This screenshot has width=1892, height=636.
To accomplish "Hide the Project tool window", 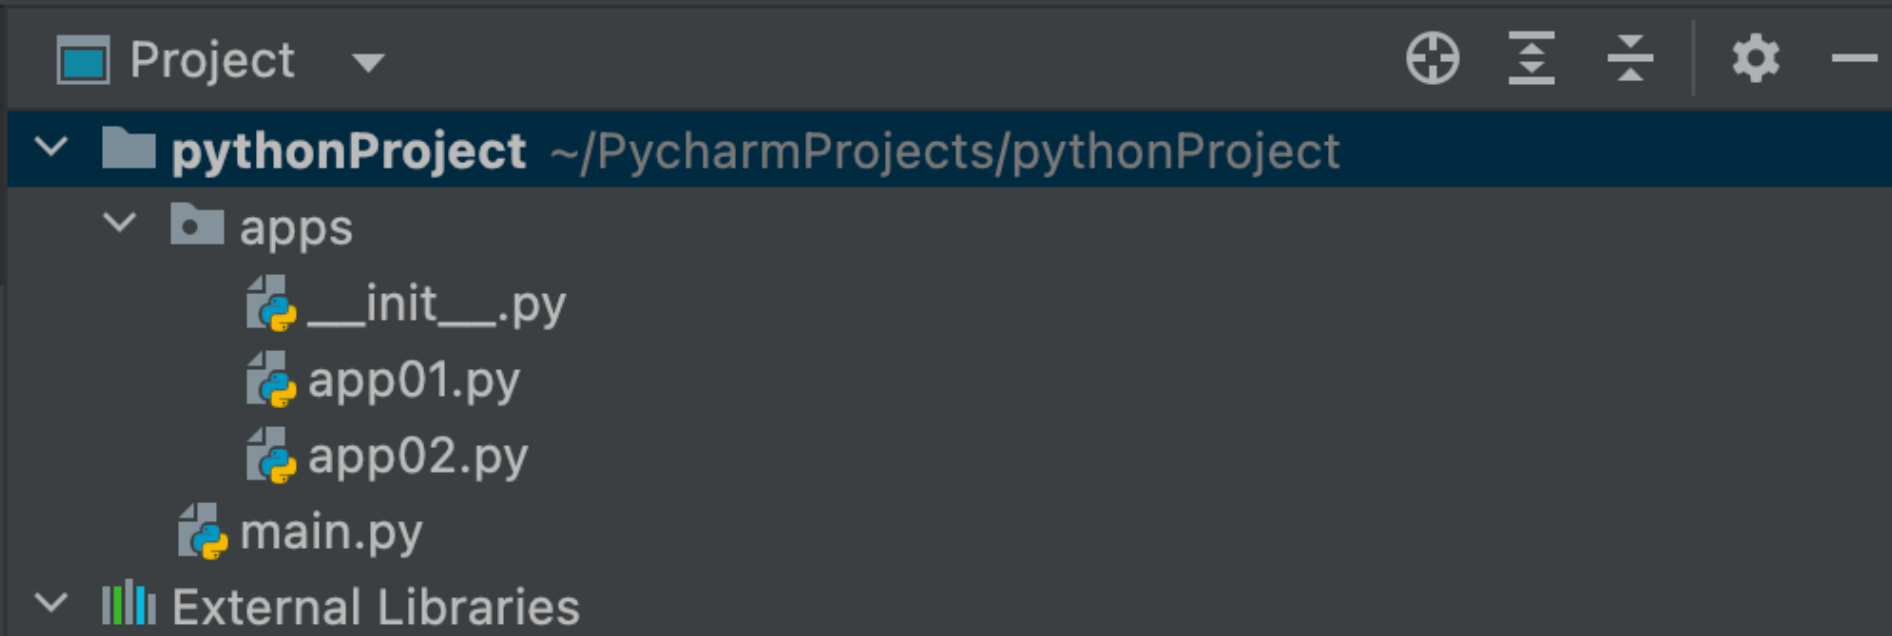I will pos(1853,59).
